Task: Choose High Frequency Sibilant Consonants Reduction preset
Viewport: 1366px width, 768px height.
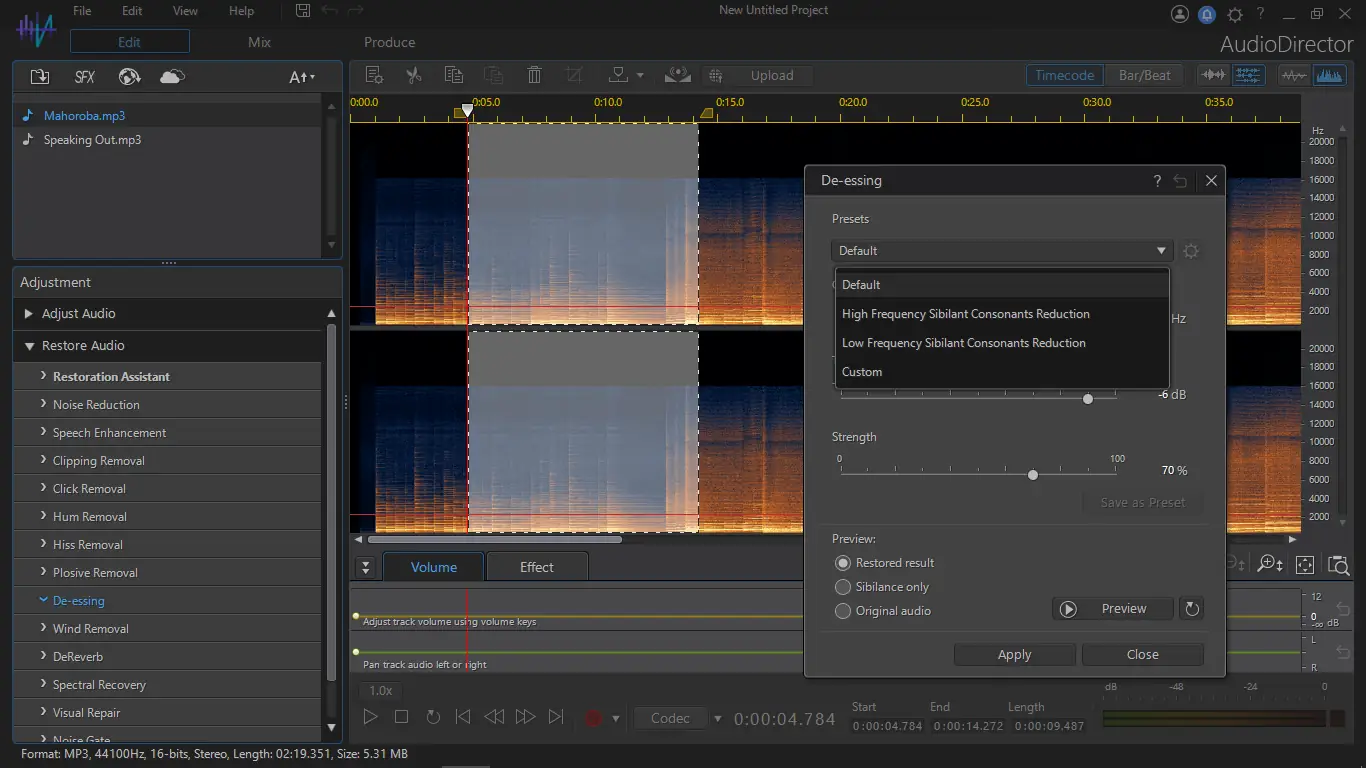Action: coord(965,314)
